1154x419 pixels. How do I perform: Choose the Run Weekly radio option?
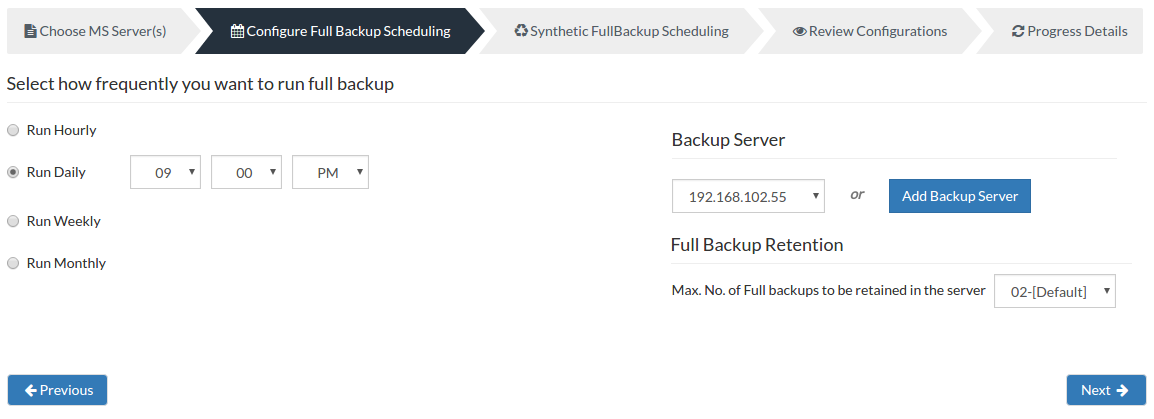13,221
